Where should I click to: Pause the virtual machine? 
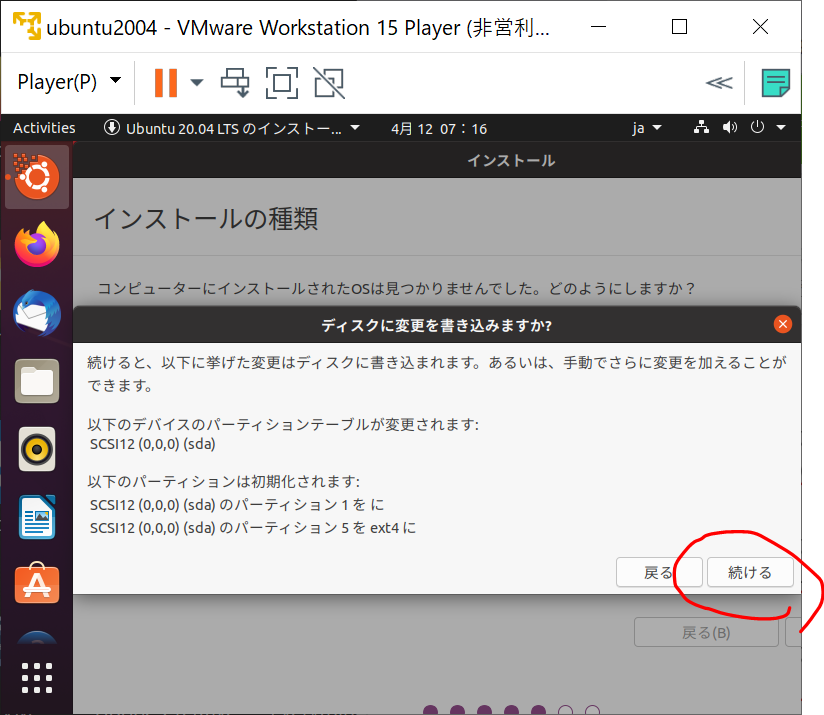[x=166, y=82]
